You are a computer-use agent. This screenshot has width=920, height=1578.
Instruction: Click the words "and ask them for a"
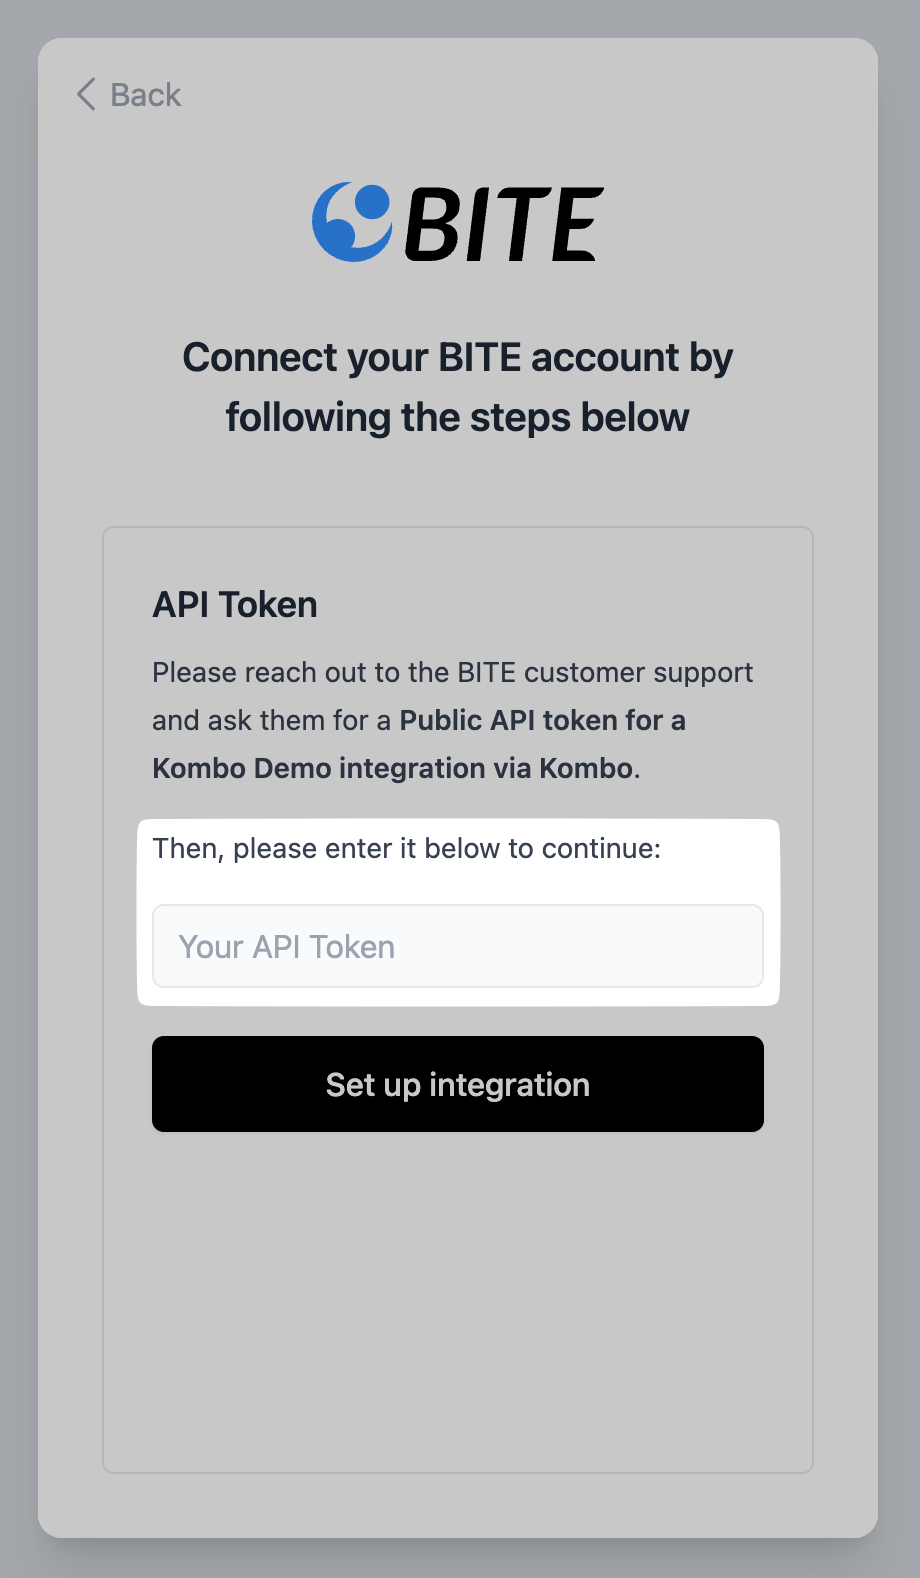[271, 721]
